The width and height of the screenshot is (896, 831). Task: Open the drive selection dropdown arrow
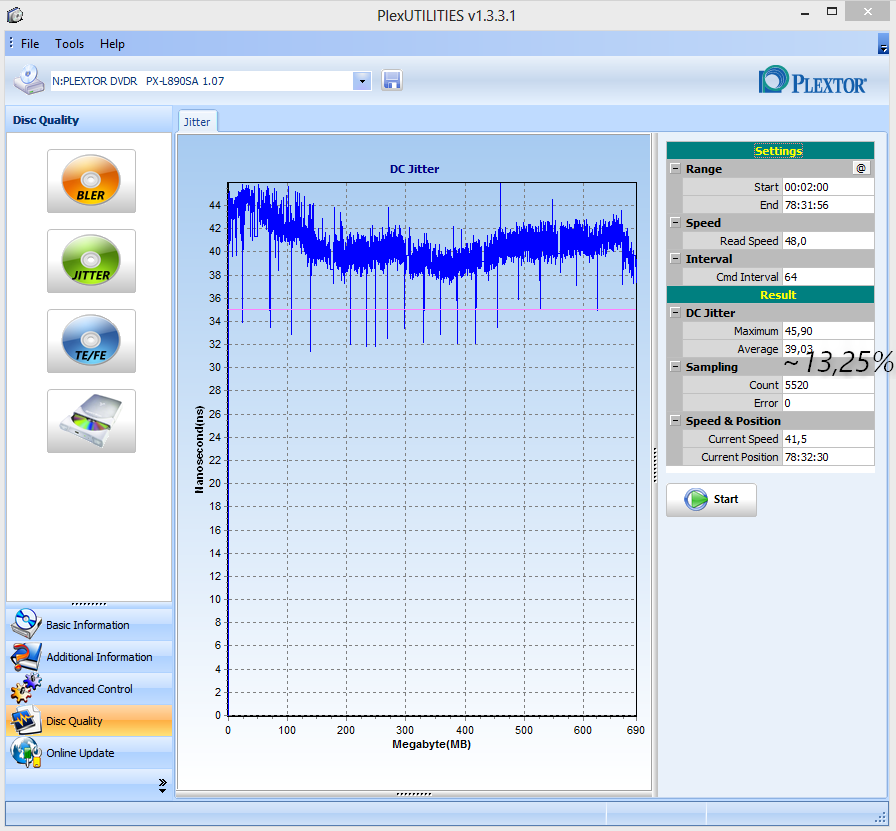(362, 81)
